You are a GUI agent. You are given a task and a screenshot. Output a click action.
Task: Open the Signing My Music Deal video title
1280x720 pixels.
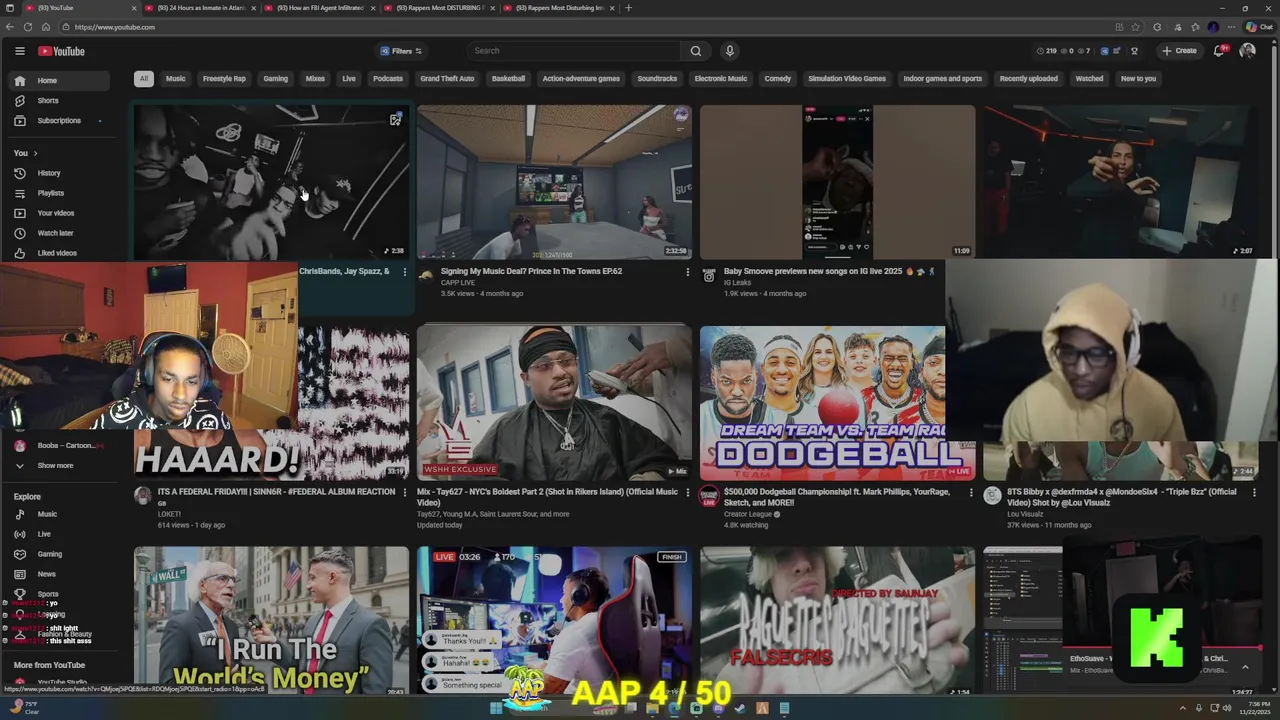tap(531, 271)
